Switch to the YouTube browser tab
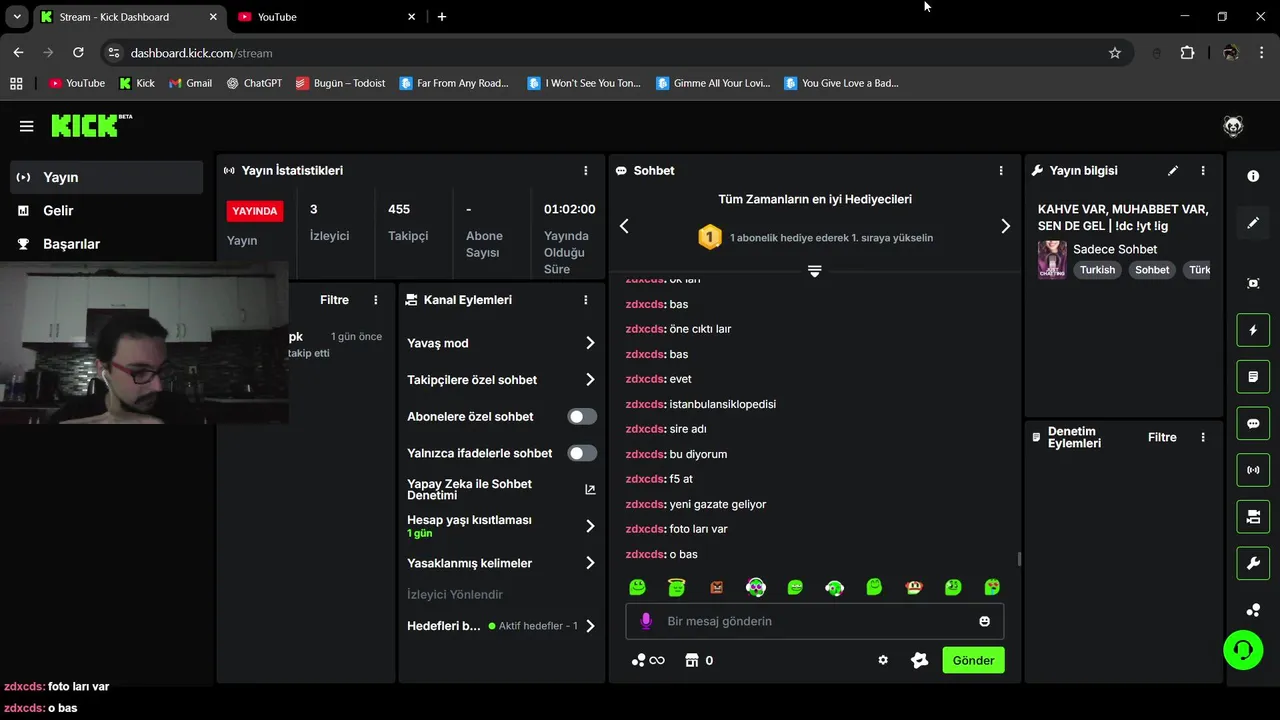 pyautogui.click(x=327, y=17)
